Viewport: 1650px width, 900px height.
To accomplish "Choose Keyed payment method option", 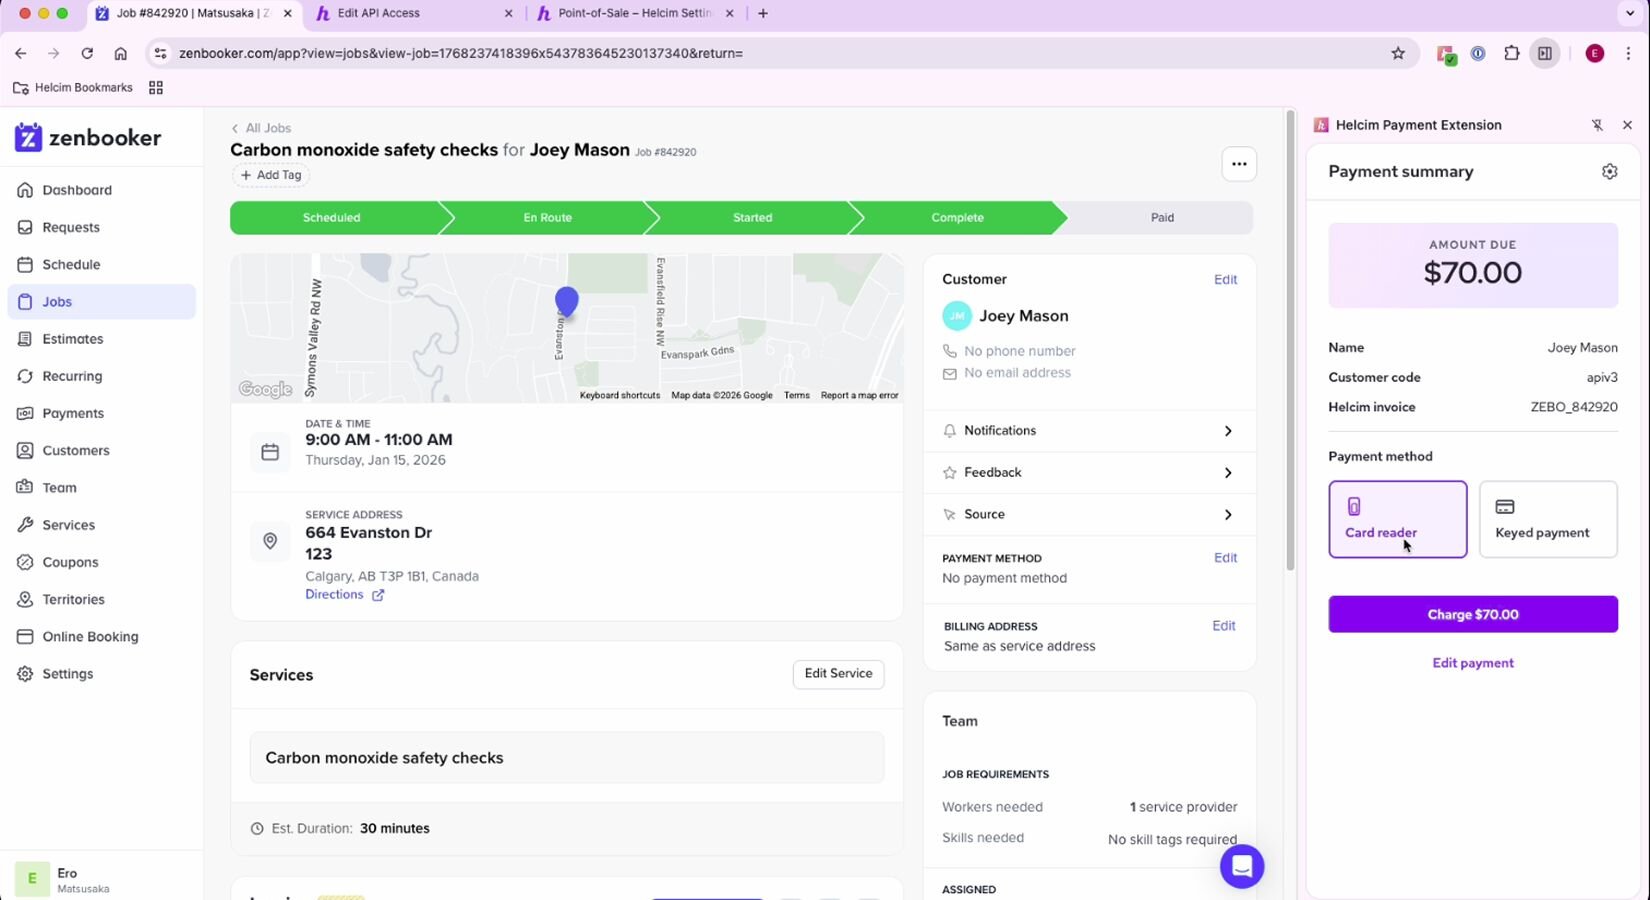I will point(1547,519).
